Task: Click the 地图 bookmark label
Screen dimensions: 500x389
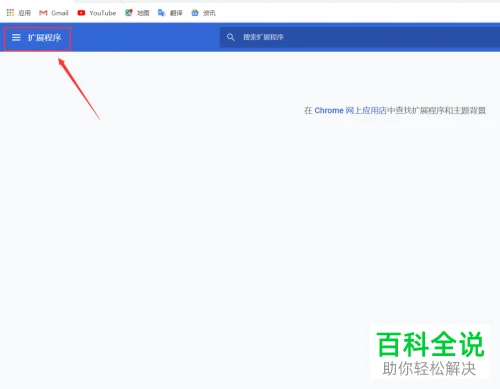Action: tap(143, 13)
